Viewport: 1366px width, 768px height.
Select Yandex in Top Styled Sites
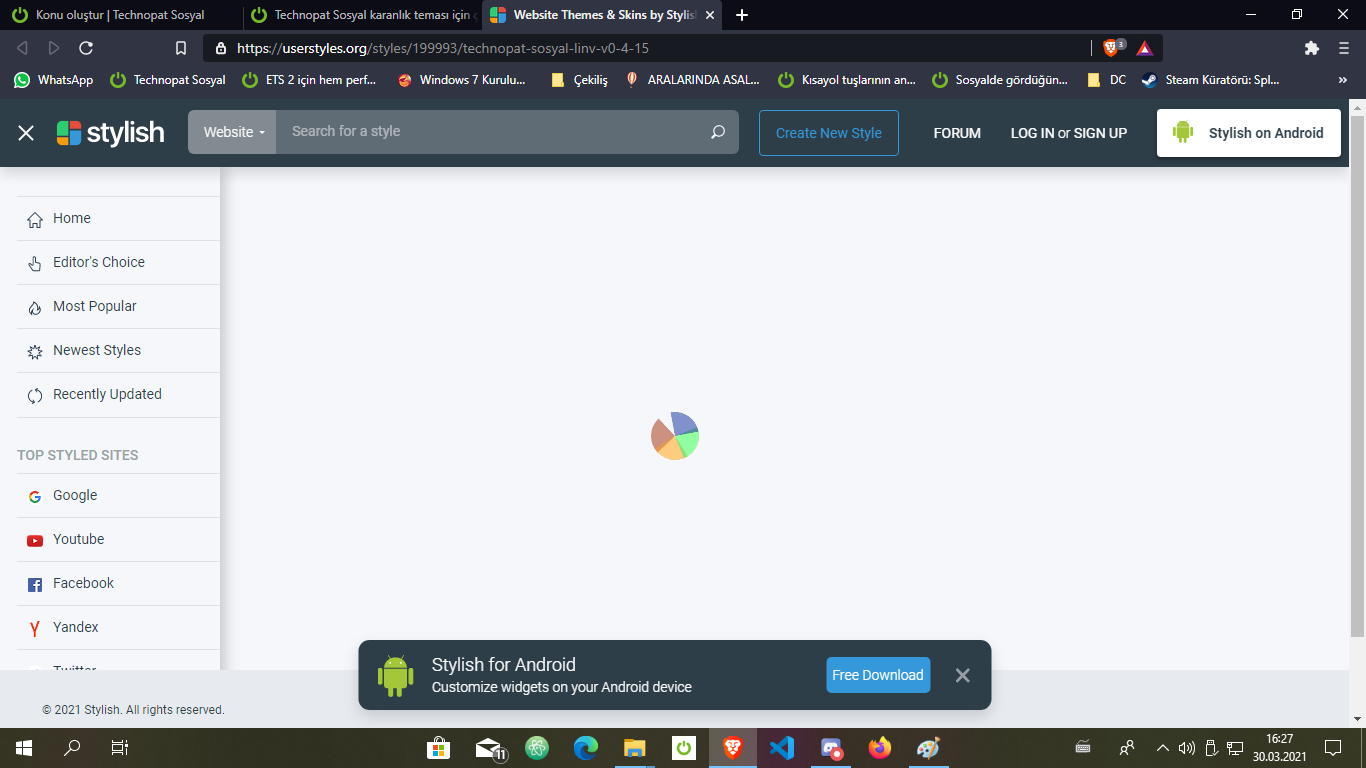coord(118,627)
